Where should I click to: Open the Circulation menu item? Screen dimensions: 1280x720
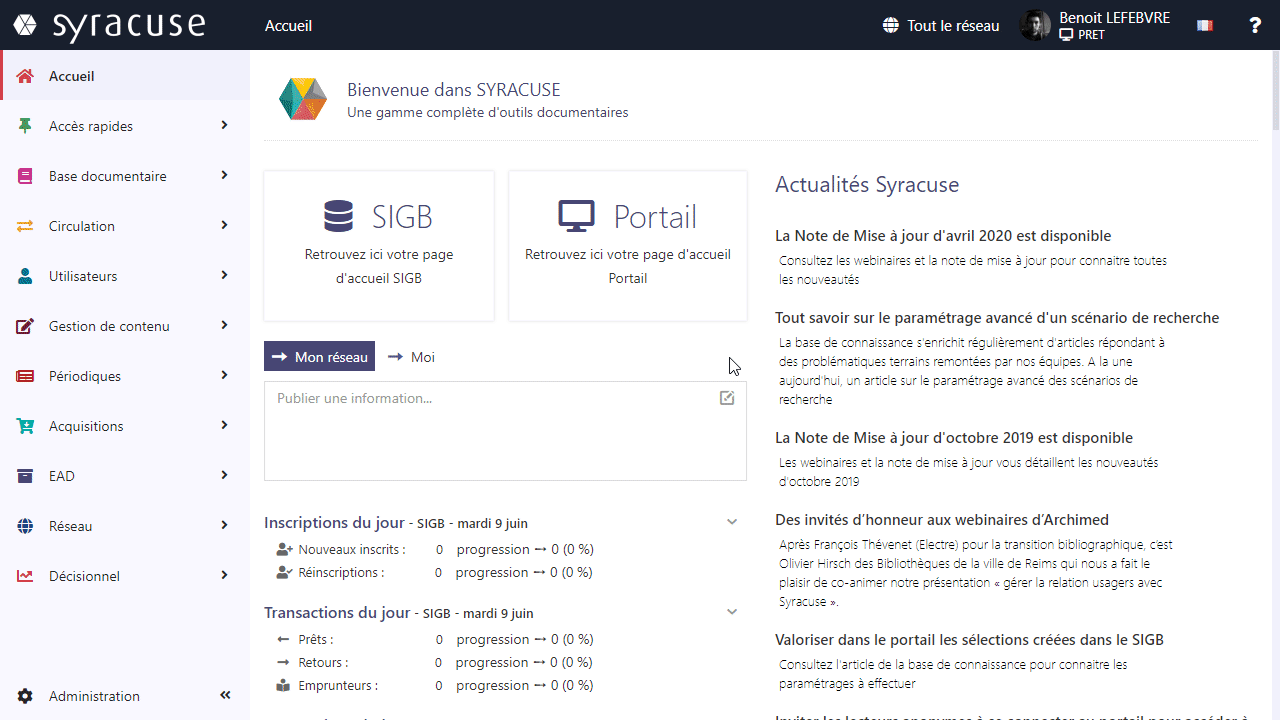point(125,226)
